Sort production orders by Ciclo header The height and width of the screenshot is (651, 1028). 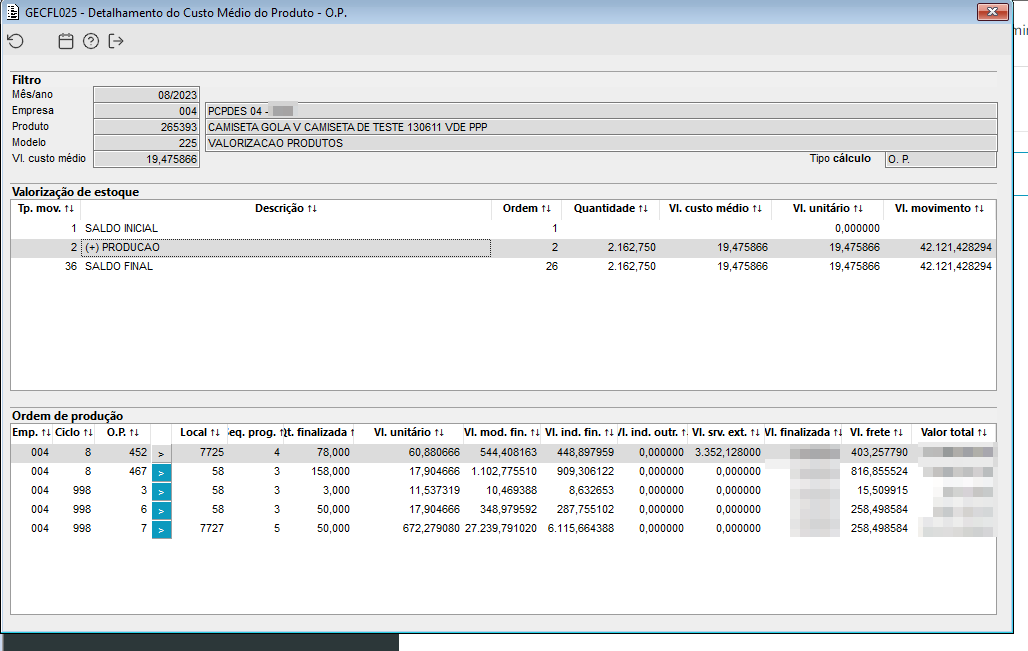(x=73, y=433)
